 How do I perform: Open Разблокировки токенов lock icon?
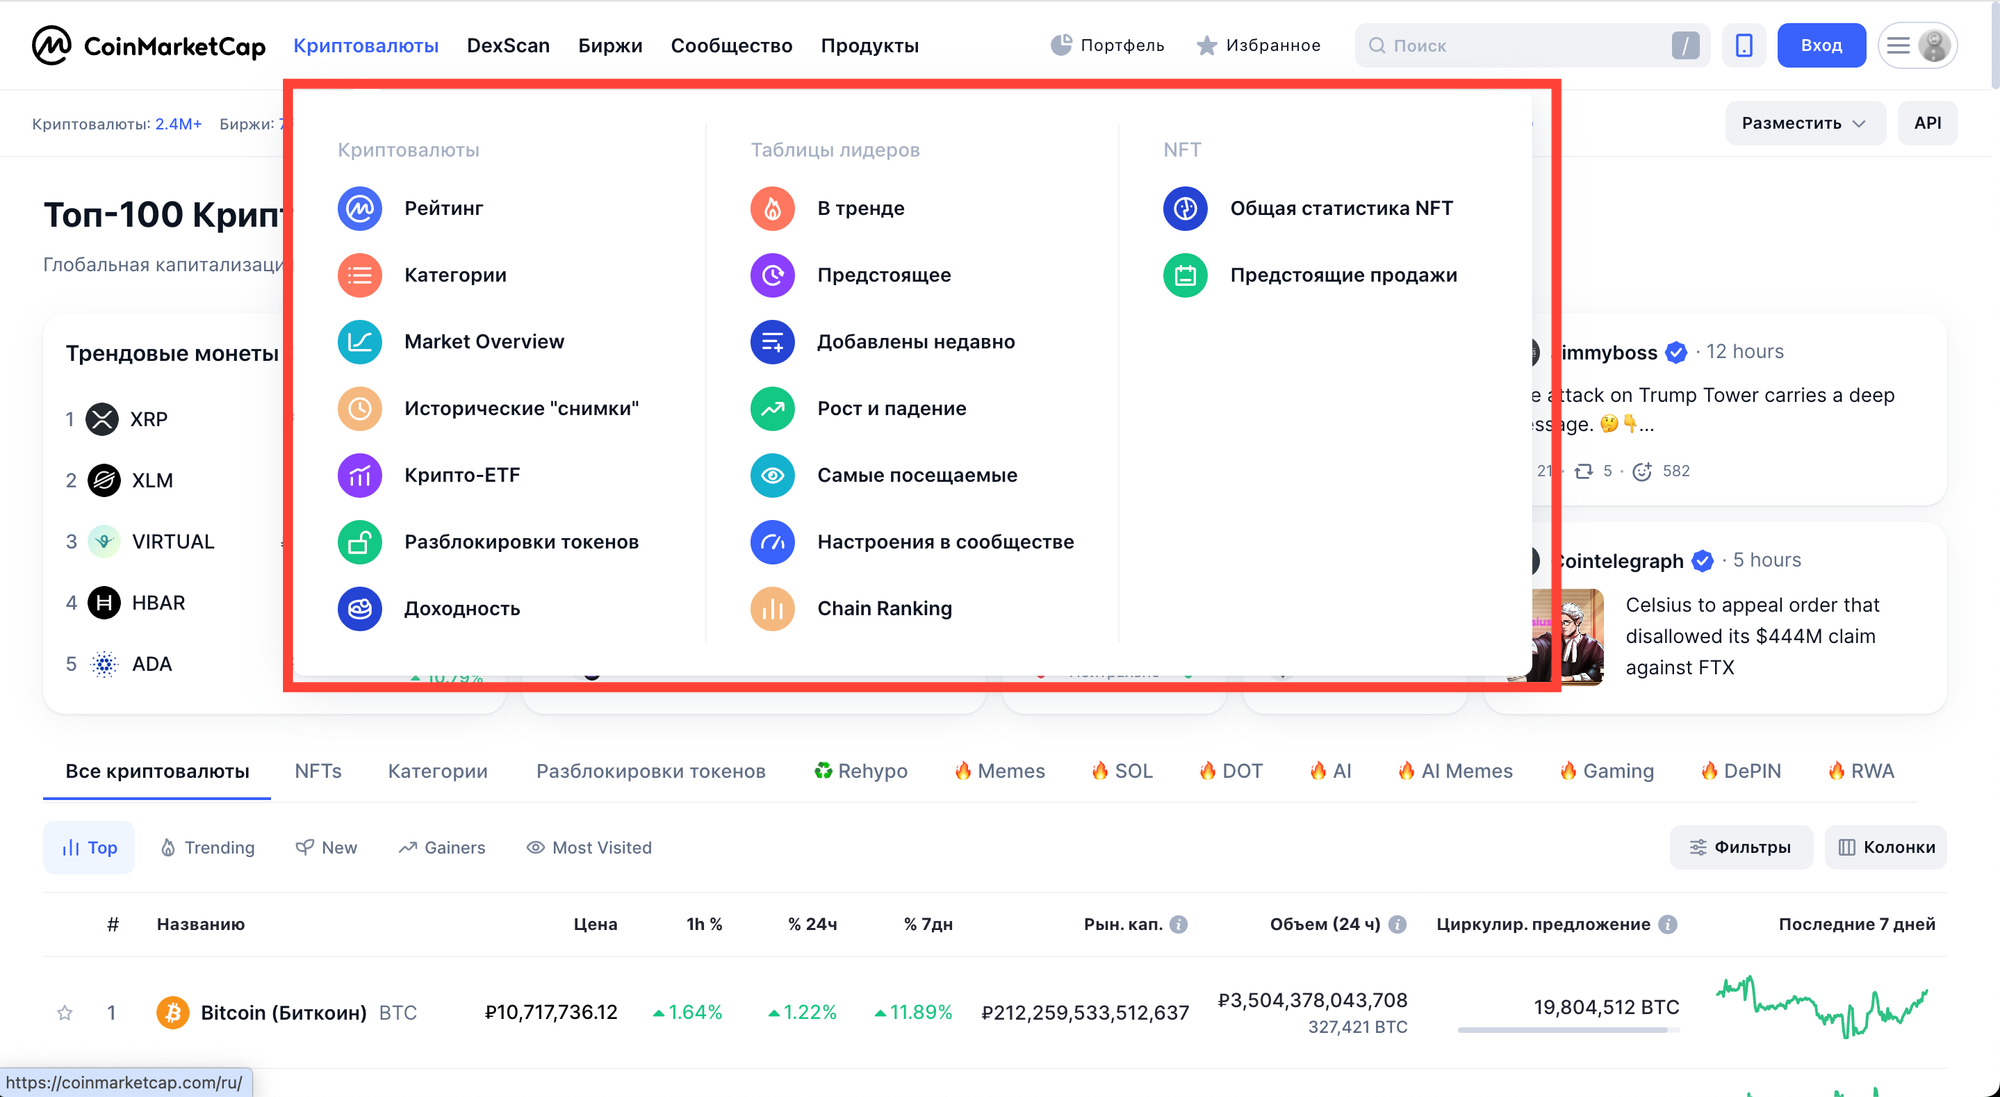click(360, 542)
